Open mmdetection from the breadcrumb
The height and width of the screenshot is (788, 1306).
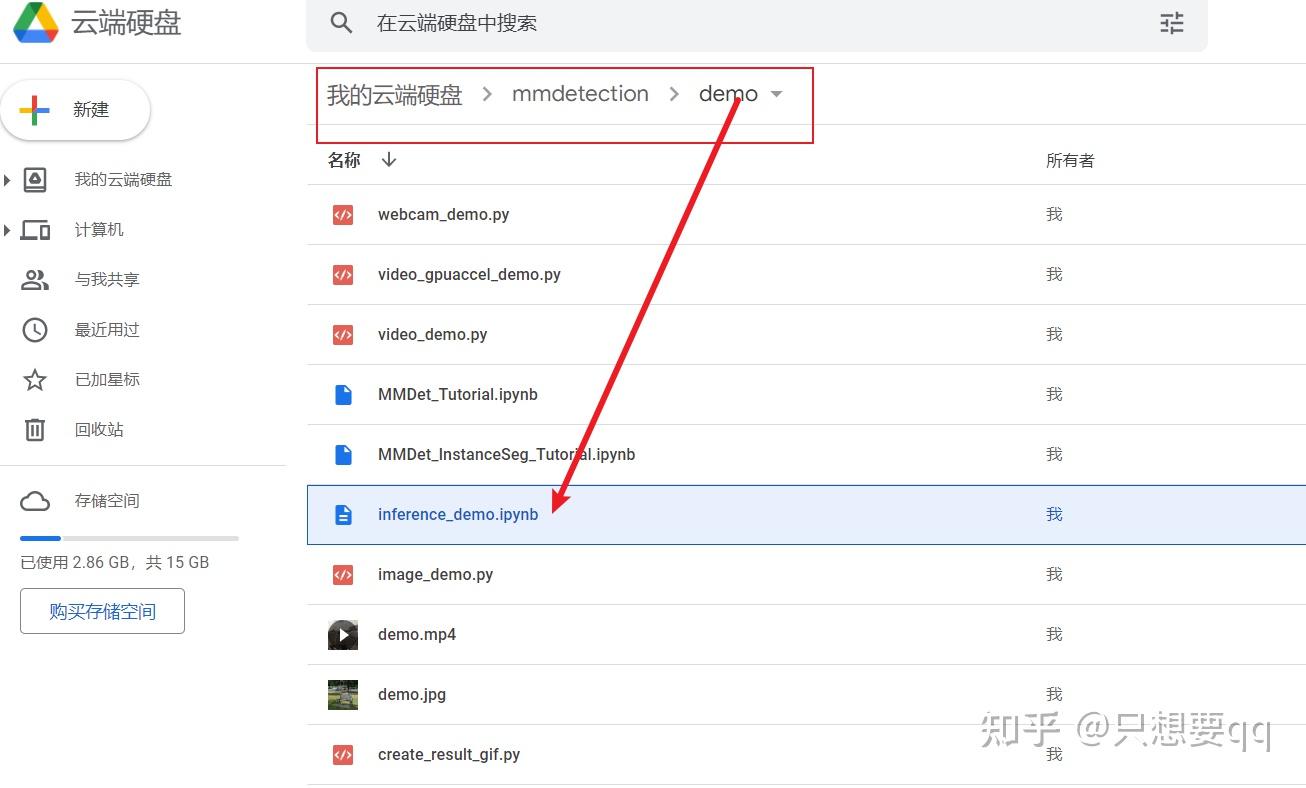(580, 93)
